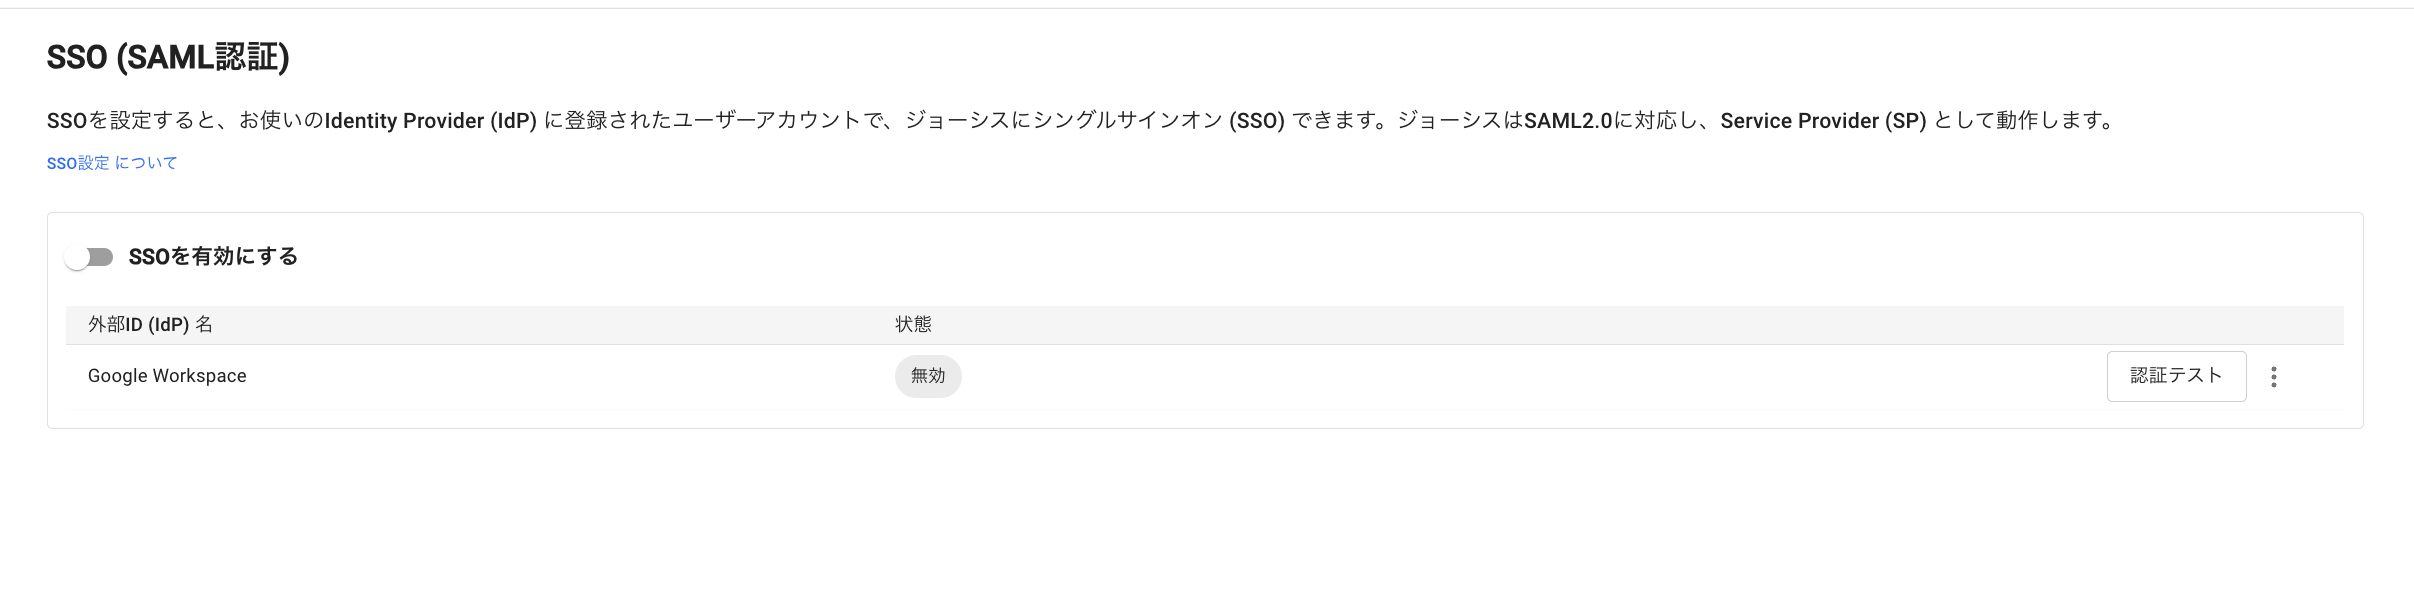Click the bold Service Provider (SP) text
The height and width of the screenshot is (608, 2414).
tap(1823, 121)
